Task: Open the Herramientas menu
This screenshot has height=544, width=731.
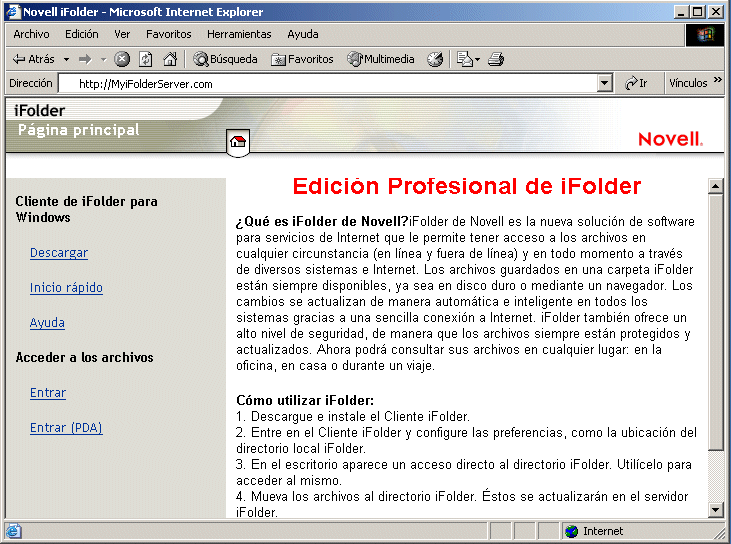Action: point(239,34)
